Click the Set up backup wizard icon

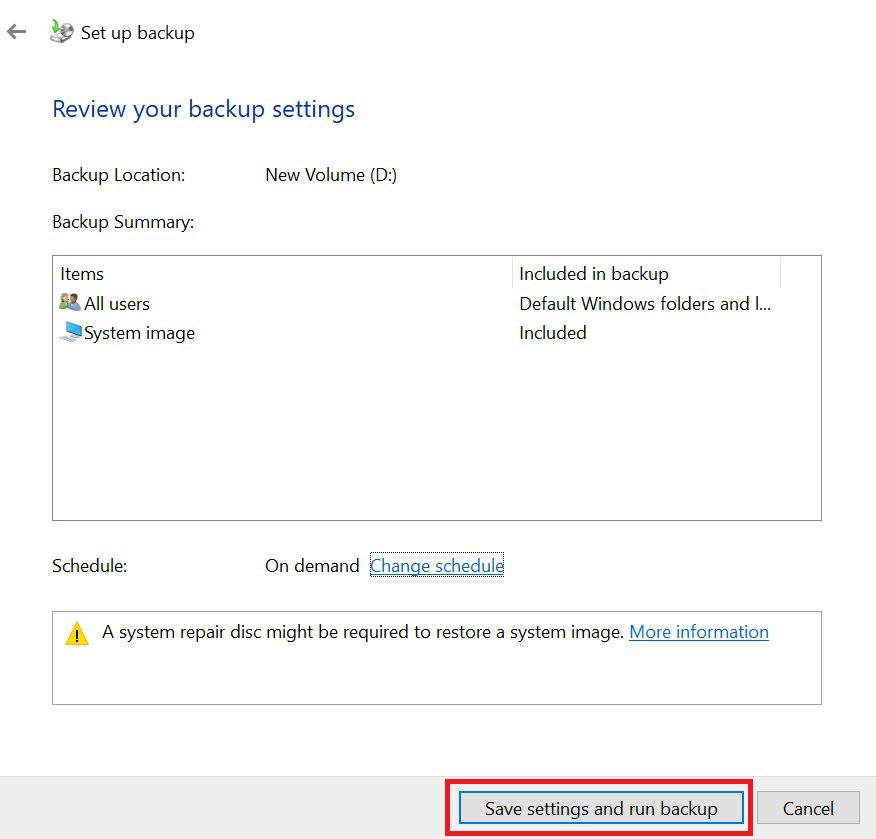(x=61, y=31)
